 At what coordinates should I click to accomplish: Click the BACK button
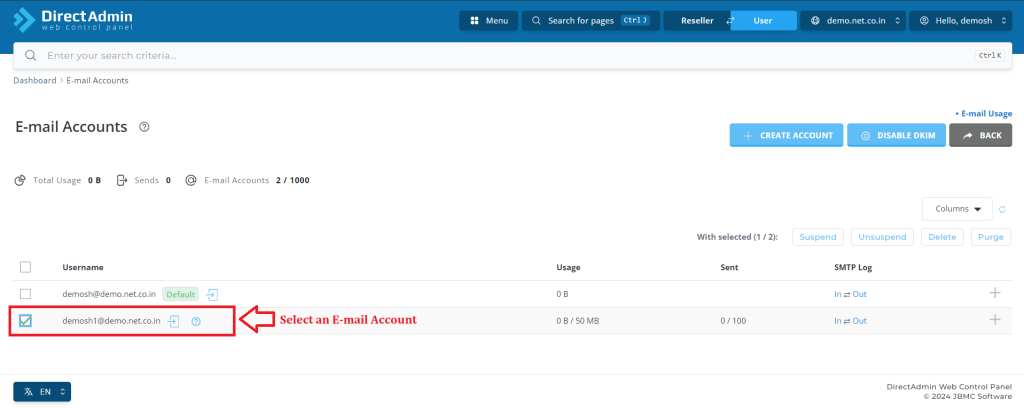tap(980, 135)
